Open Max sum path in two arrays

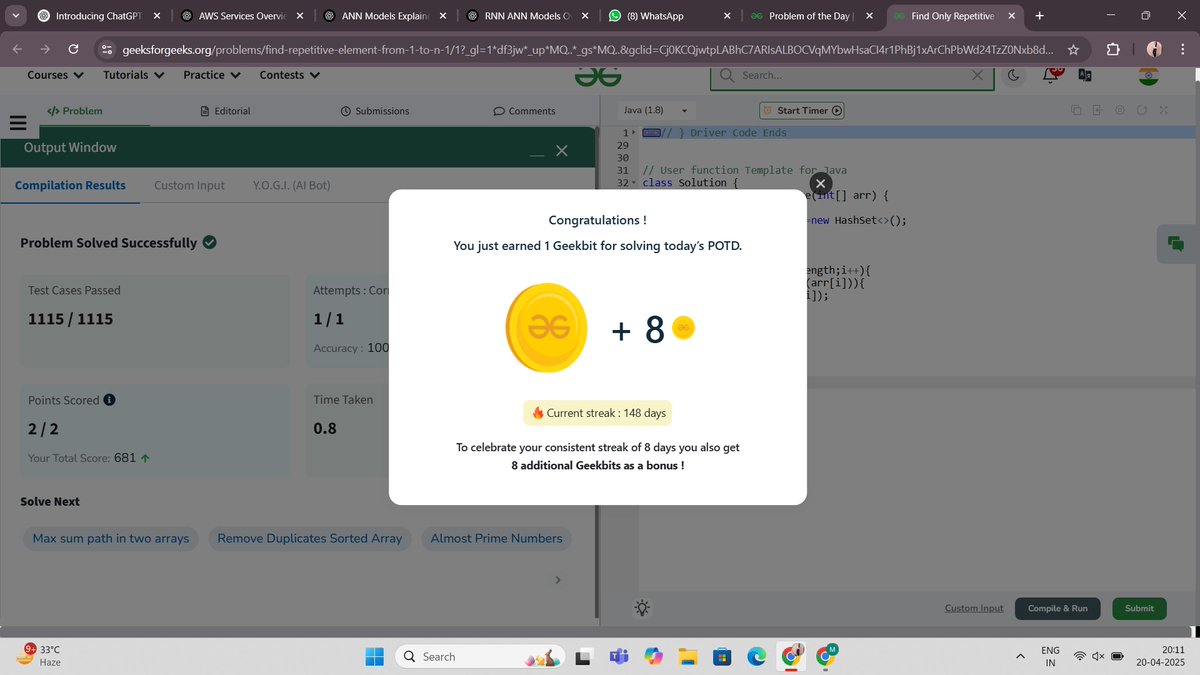(x=111, y=538)
